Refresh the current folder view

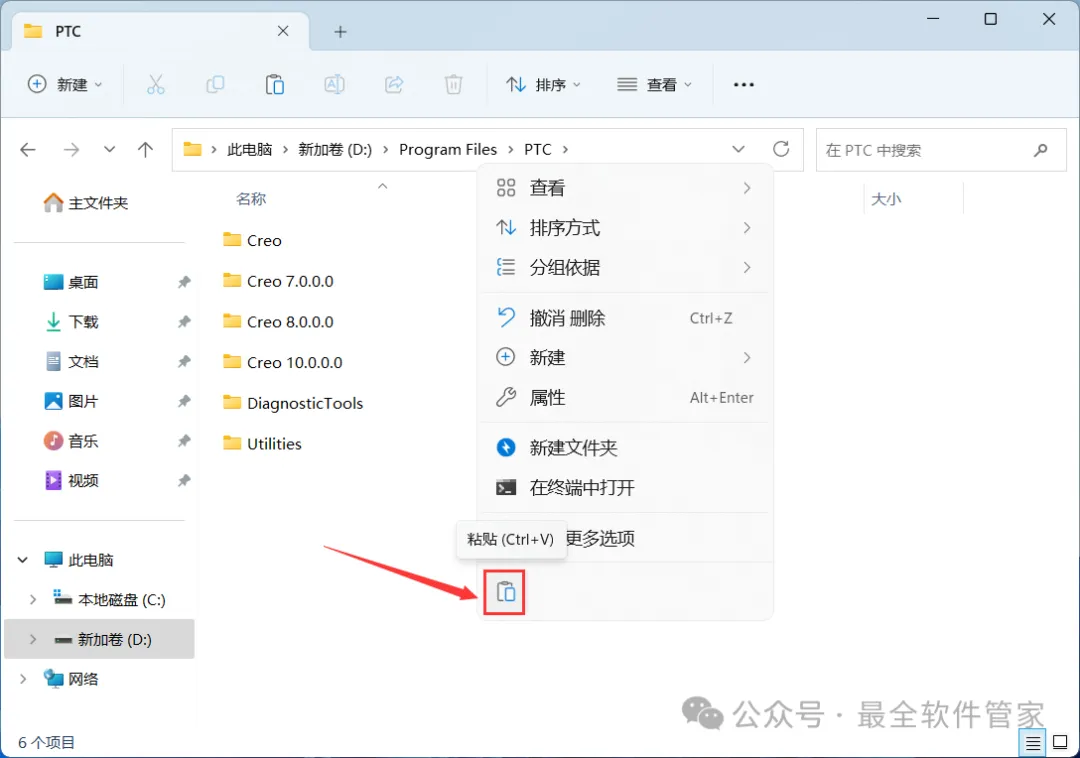coord(781,149)
